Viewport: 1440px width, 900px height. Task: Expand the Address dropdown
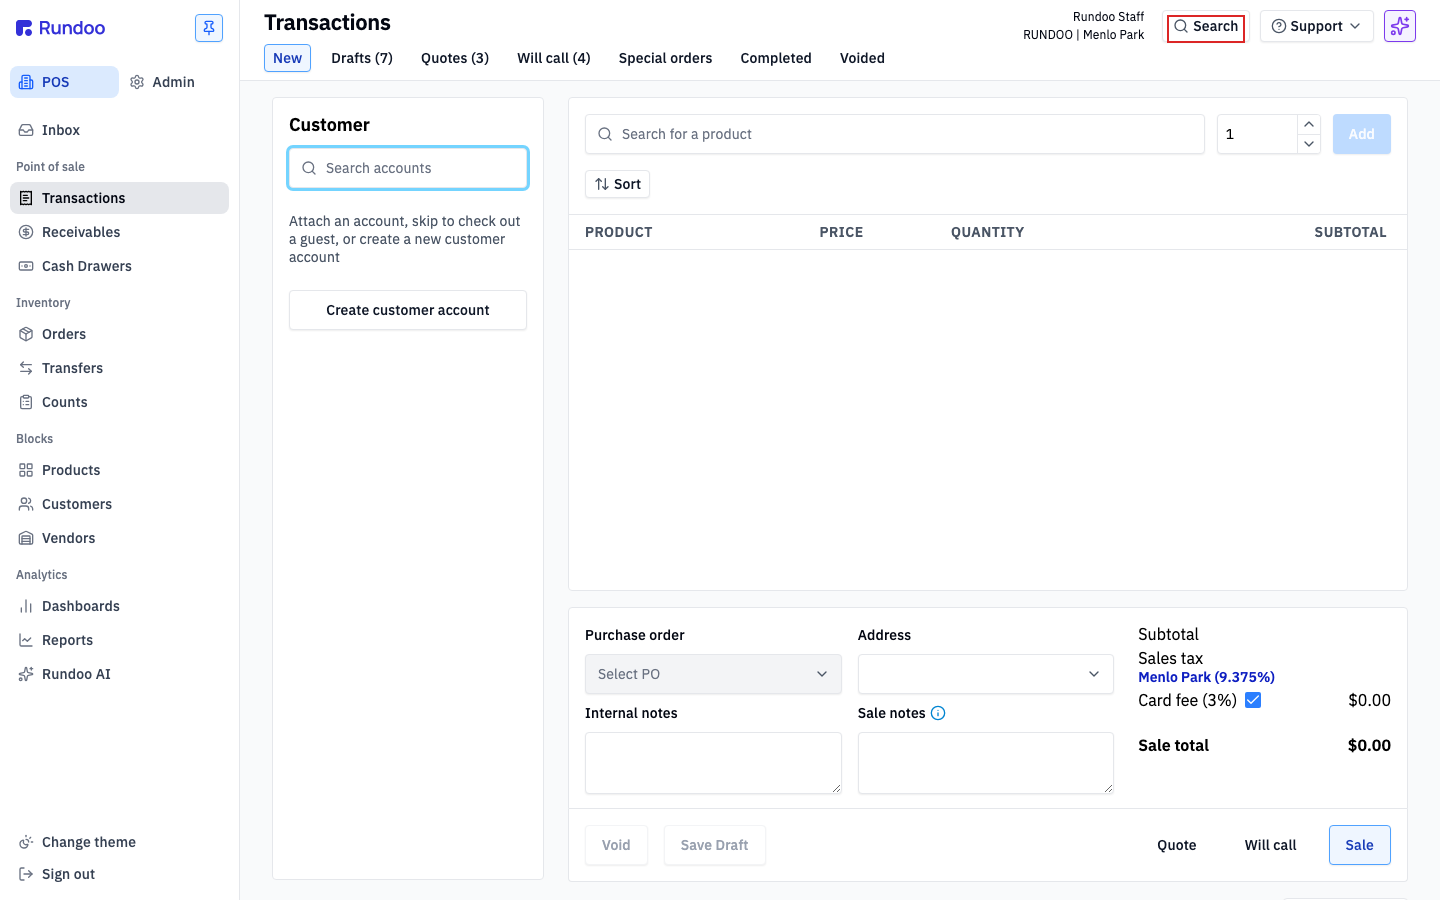[x=986, y=674]
